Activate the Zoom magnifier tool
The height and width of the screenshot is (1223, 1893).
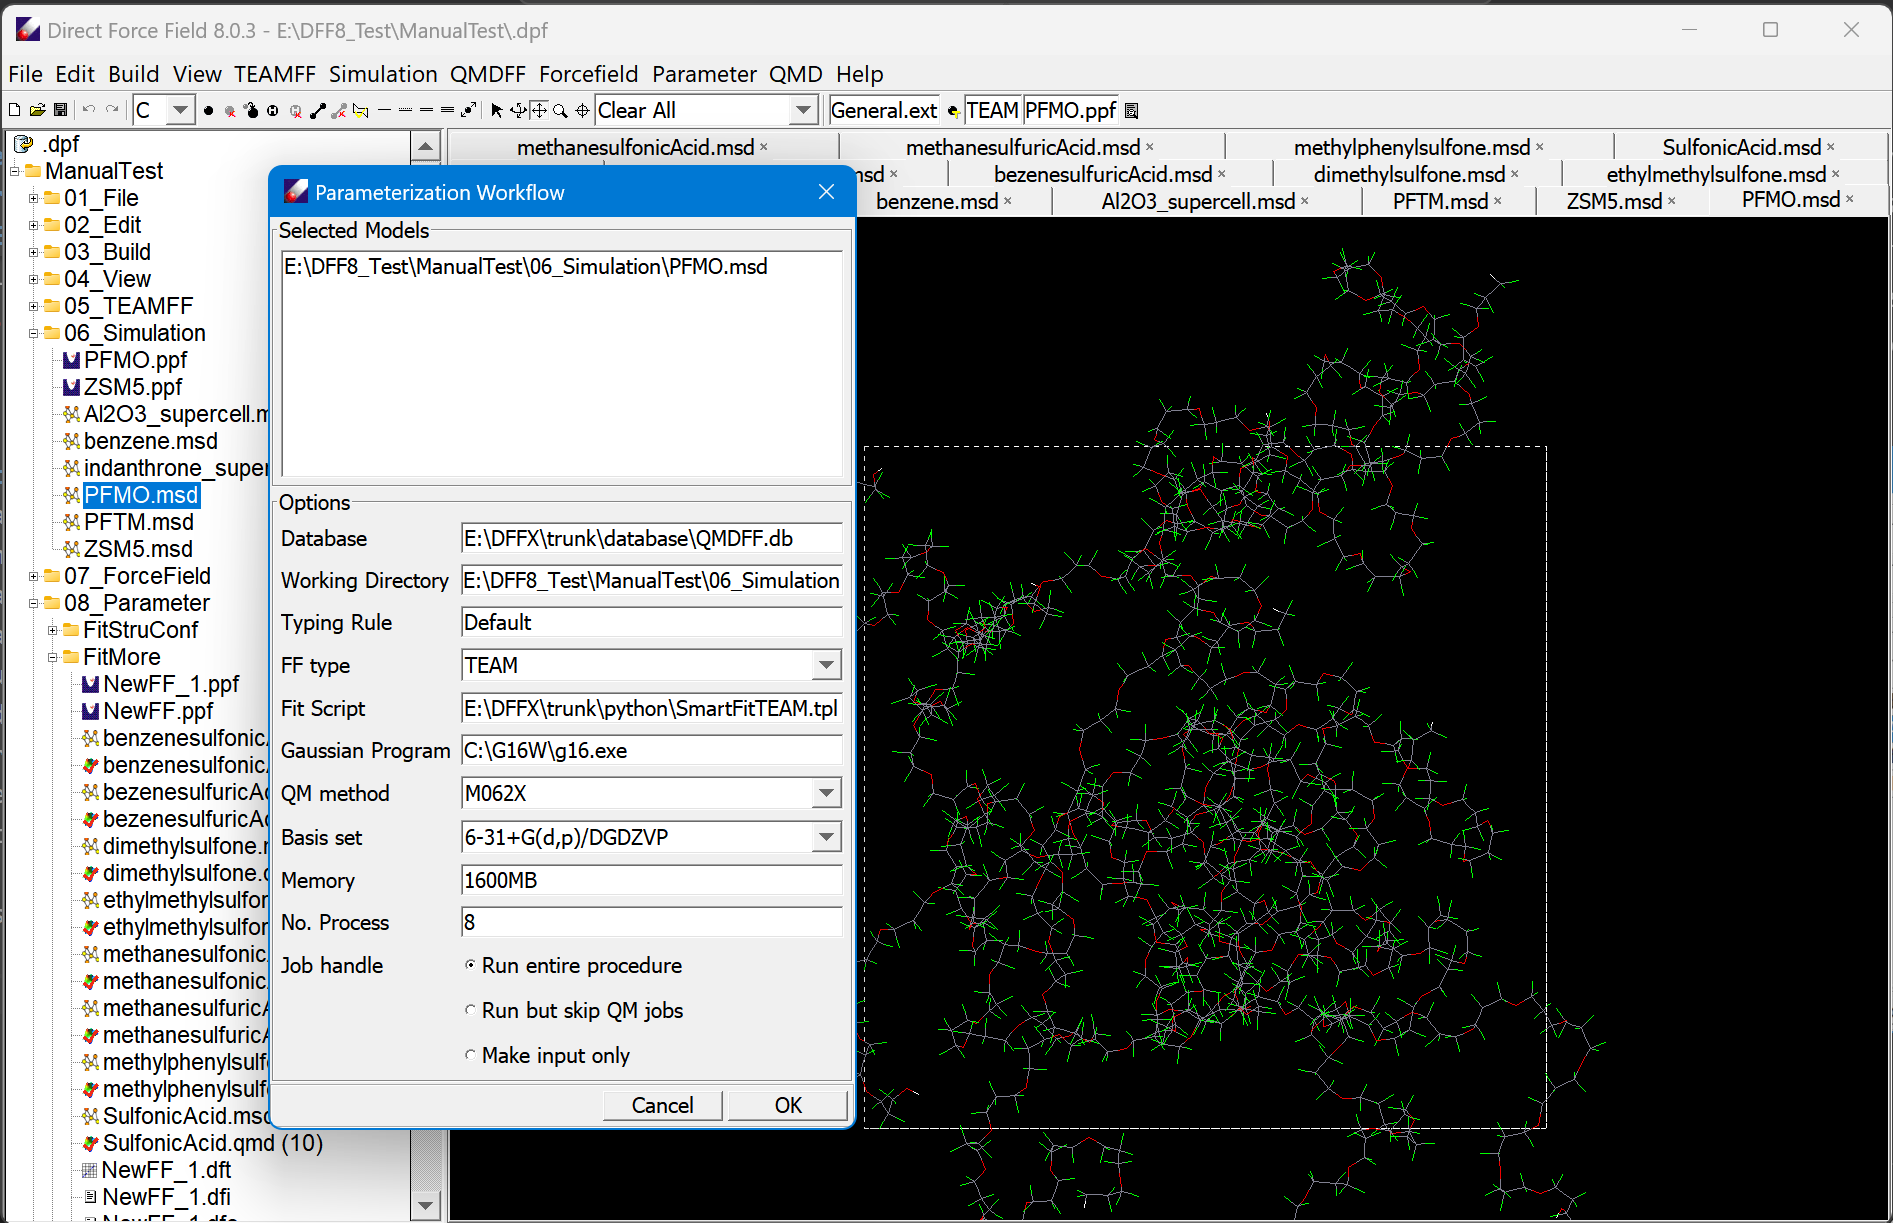(559, 110)
